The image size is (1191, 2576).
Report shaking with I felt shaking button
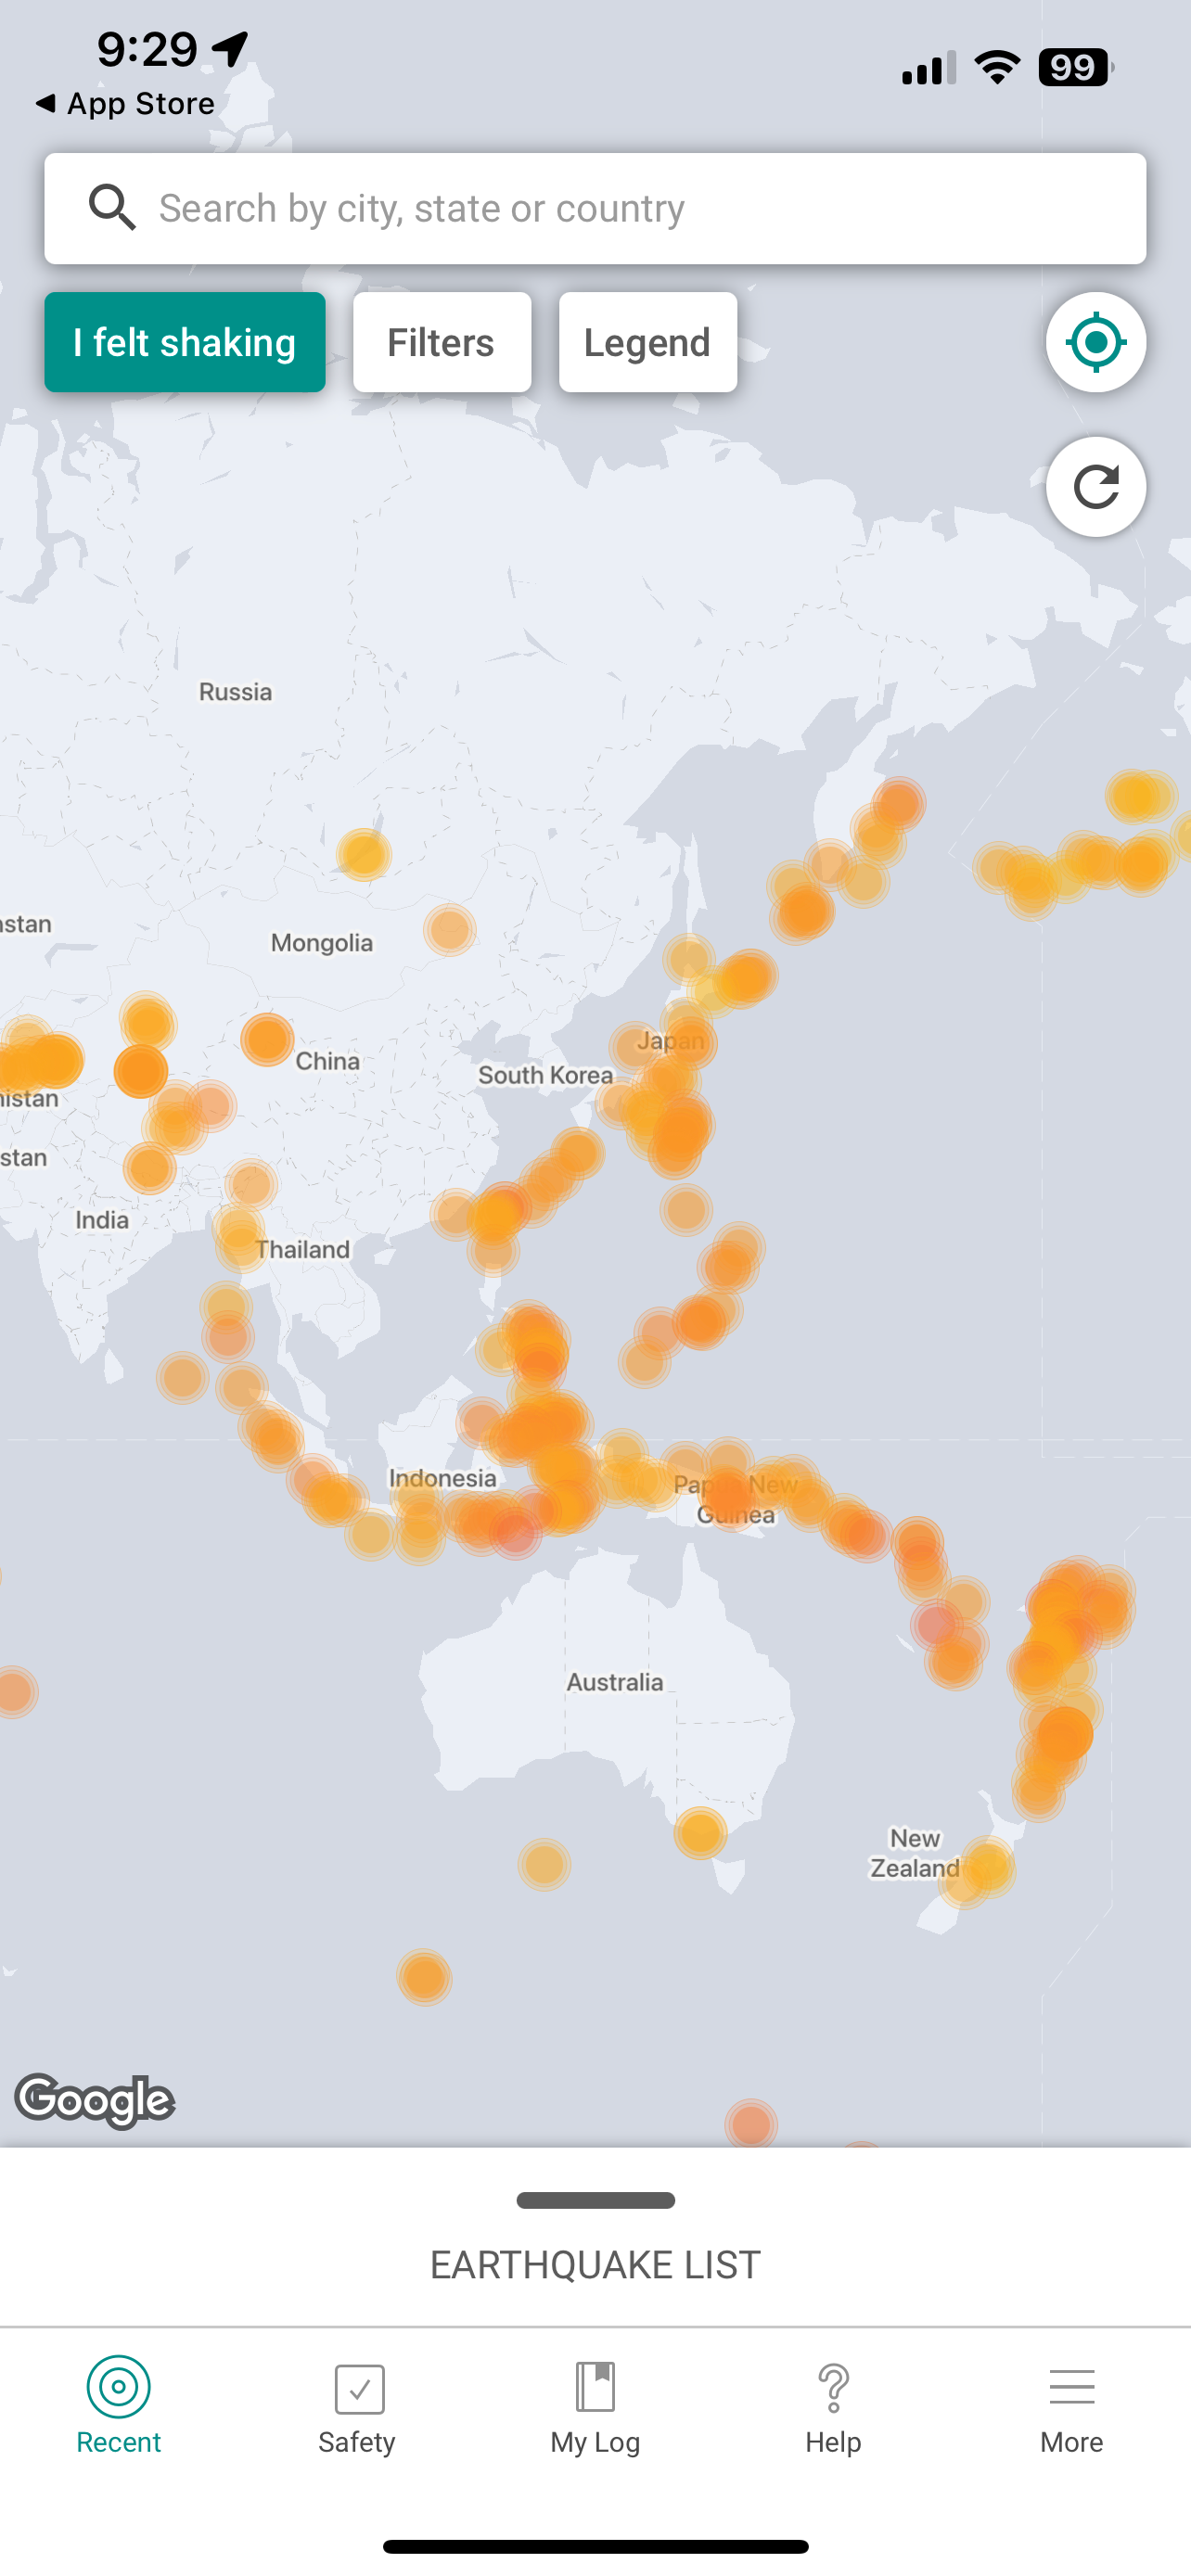(x=185, y=342)
